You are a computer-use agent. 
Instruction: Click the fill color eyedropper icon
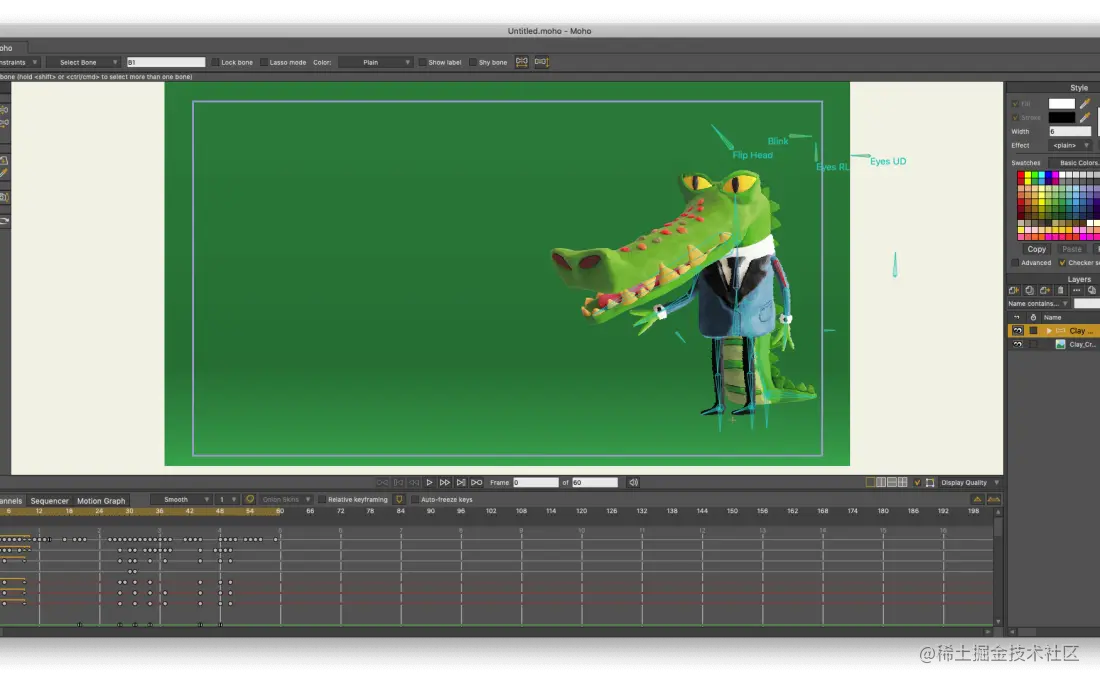click(1085, 104)
